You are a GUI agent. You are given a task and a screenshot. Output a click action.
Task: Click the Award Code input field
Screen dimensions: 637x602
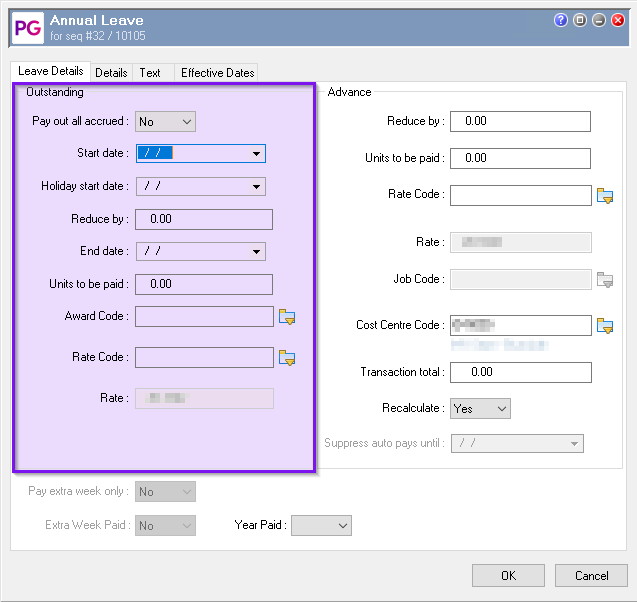pyautogui.click(x=204, y=317)
